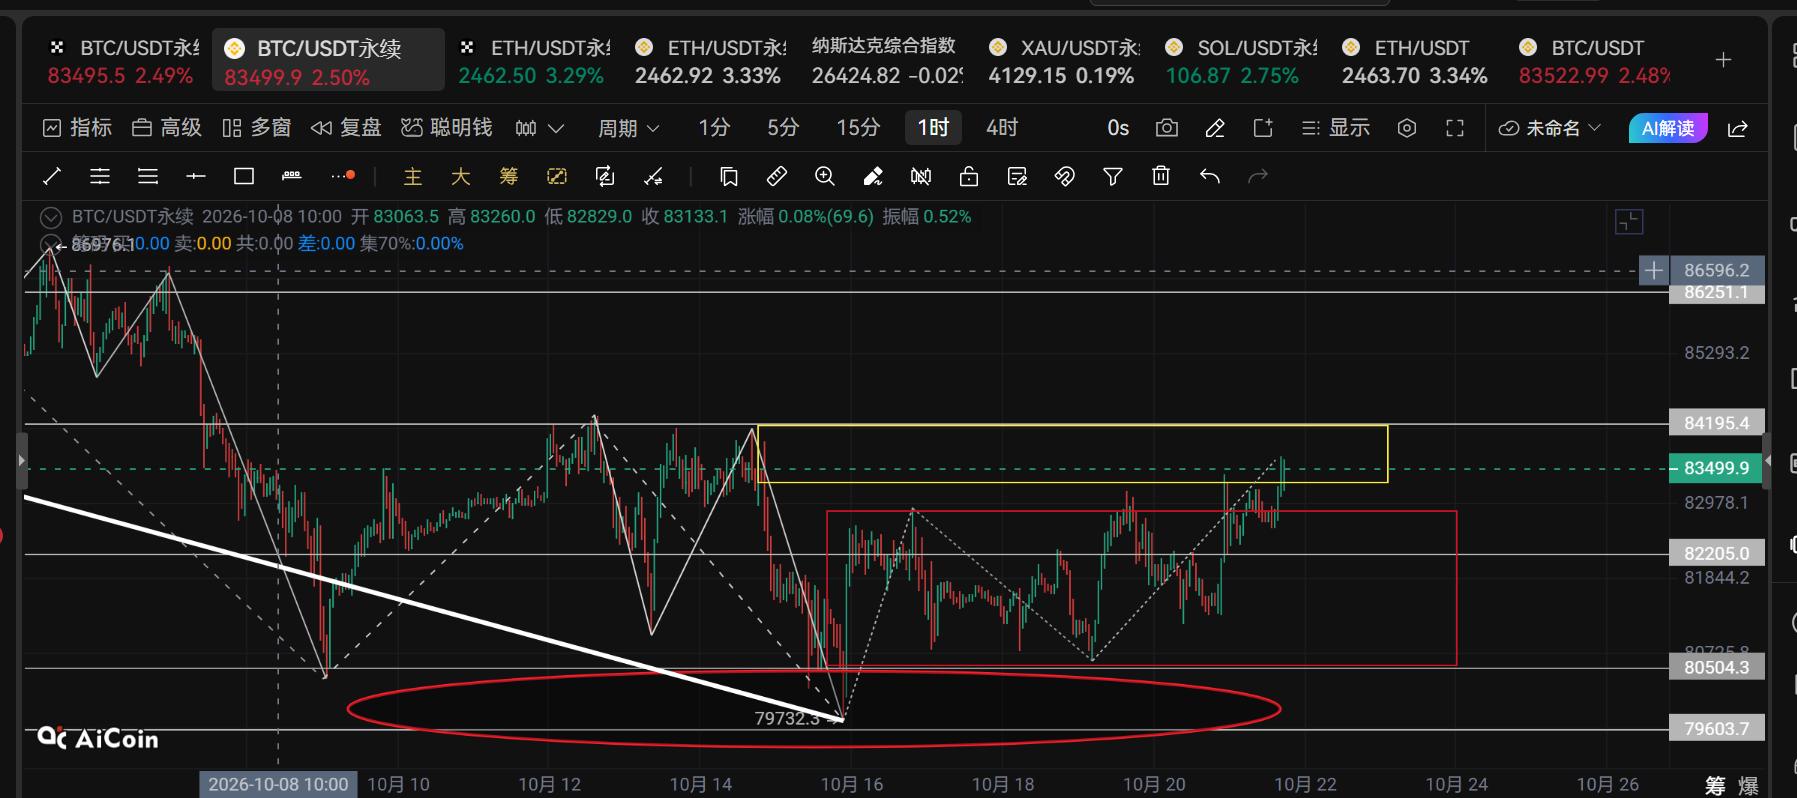
Task: Expand the 未命名 layout dropdown
Action: pos(1550,128)
